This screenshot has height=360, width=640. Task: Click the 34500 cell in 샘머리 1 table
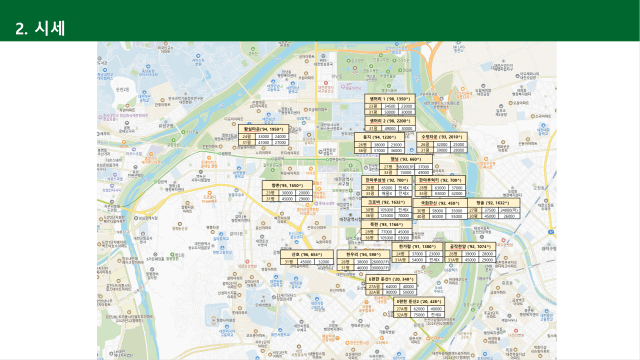point(389,106)
